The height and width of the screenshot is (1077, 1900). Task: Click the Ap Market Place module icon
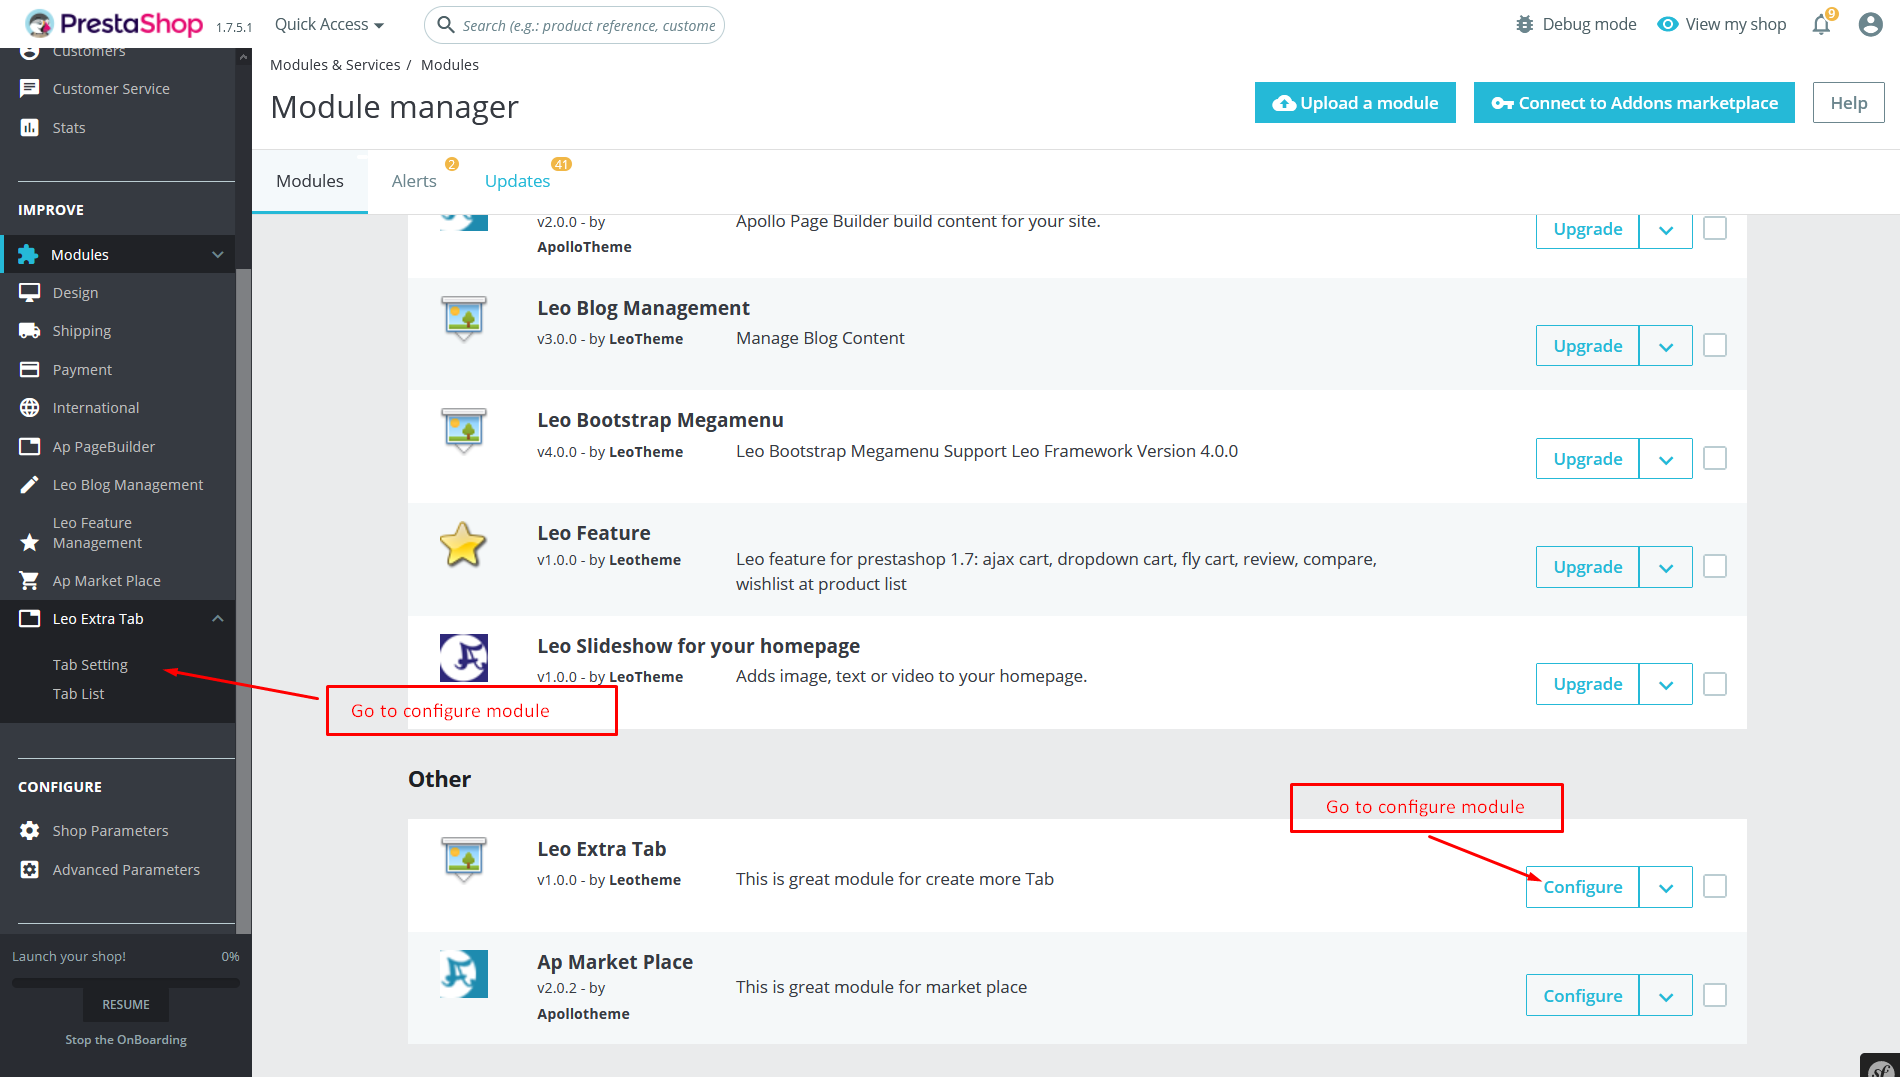[x=464, y=974]
